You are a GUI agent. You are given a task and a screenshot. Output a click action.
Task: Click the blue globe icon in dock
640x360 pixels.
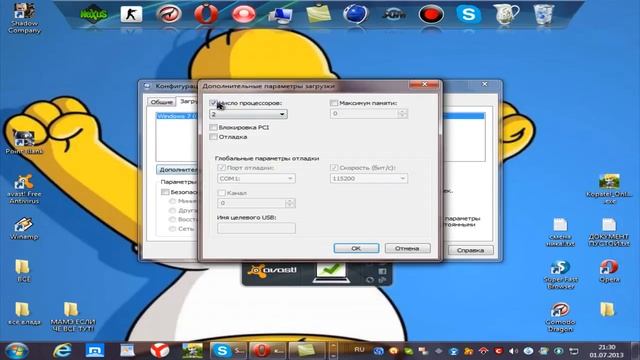click(x=356, y=13)
